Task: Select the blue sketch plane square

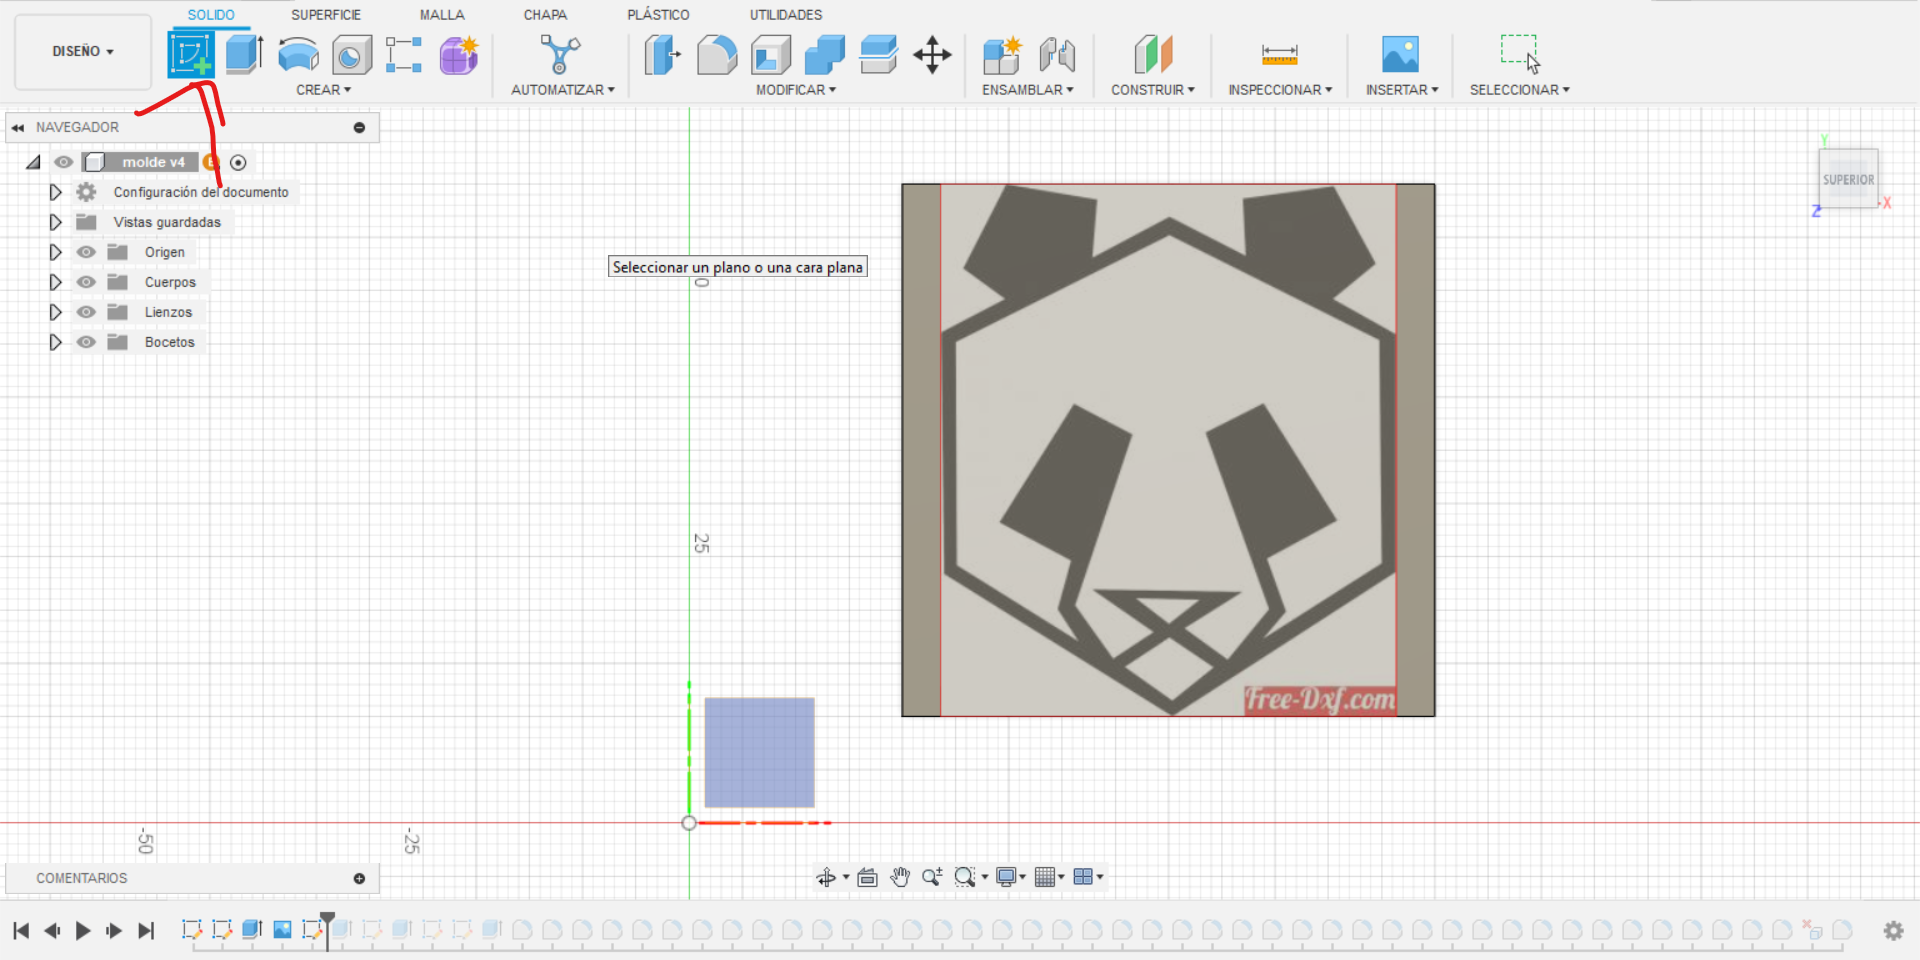Action: [759, 752]
